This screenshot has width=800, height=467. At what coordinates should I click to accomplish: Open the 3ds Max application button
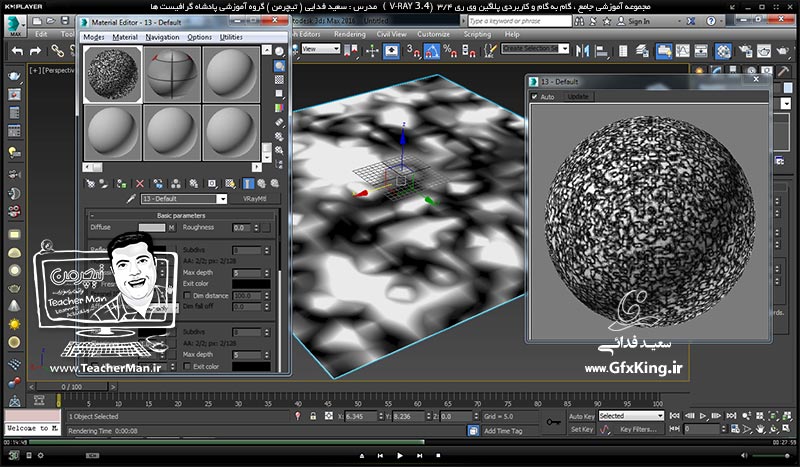[15, 26]
